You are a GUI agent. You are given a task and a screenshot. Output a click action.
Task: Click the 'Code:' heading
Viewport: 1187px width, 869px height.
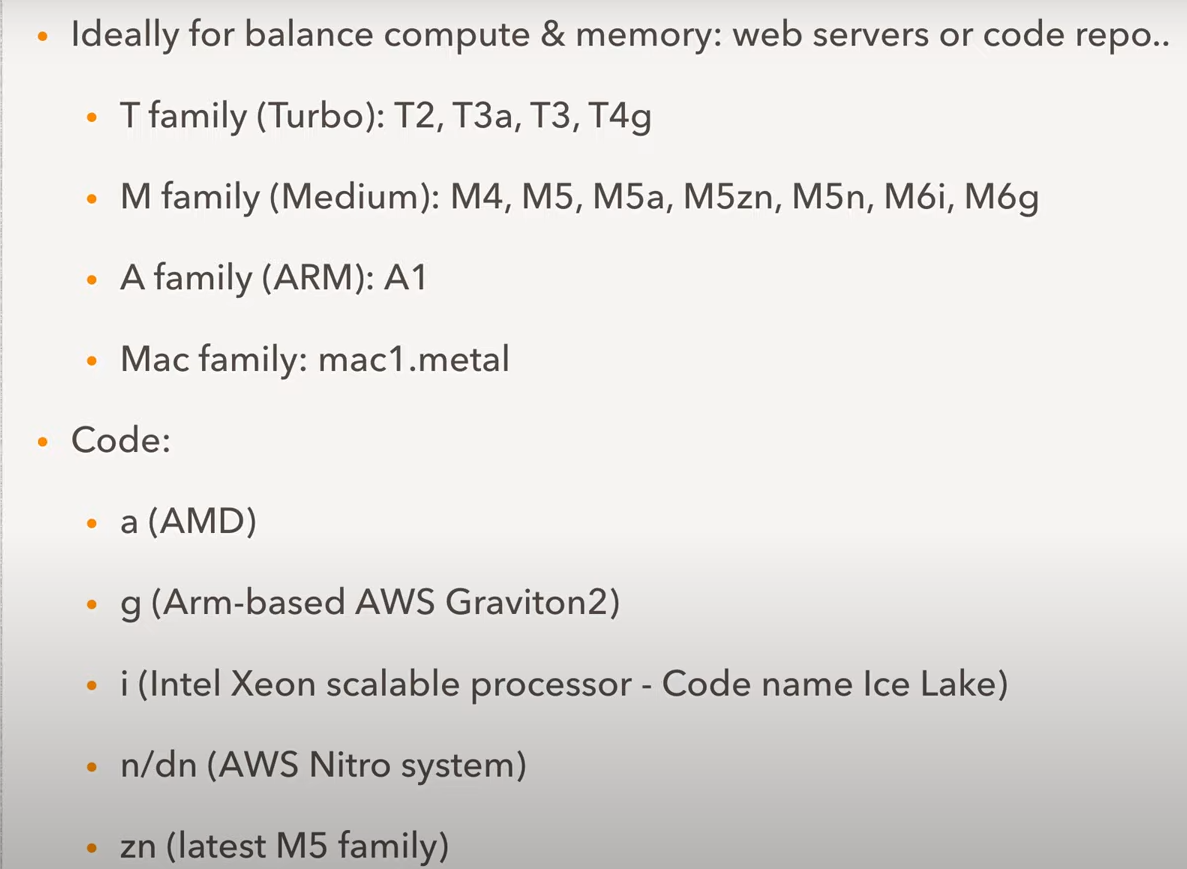(120, 441)
